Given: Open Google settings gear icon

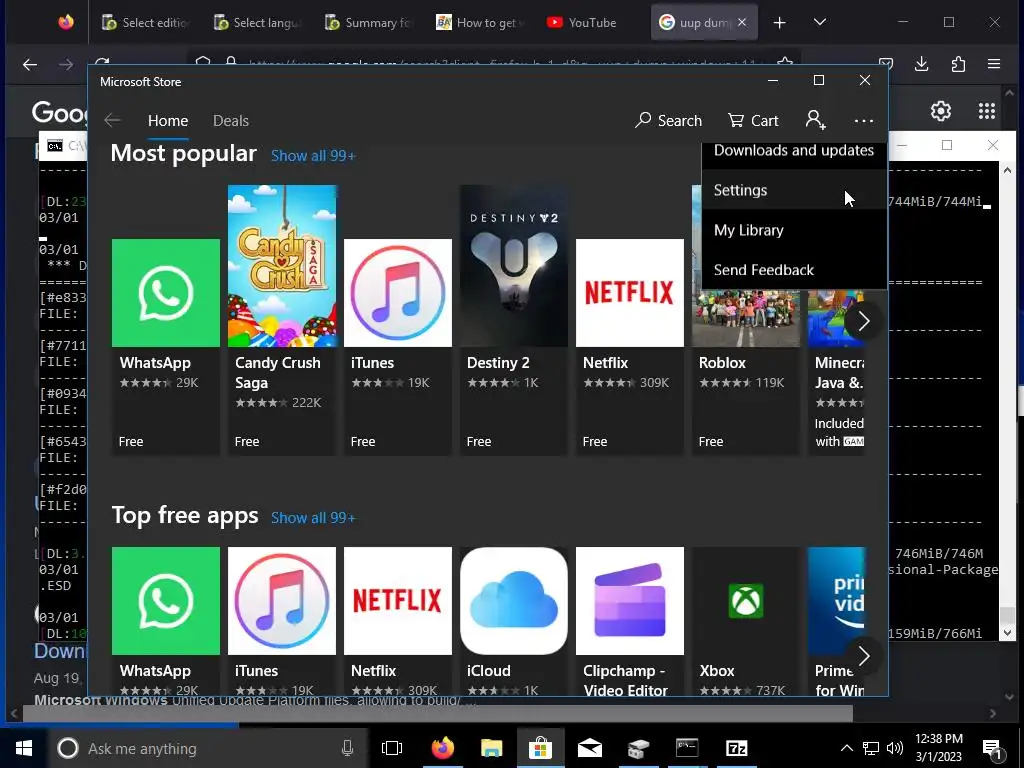Looking at the screenshot, I should coord(940,111).
